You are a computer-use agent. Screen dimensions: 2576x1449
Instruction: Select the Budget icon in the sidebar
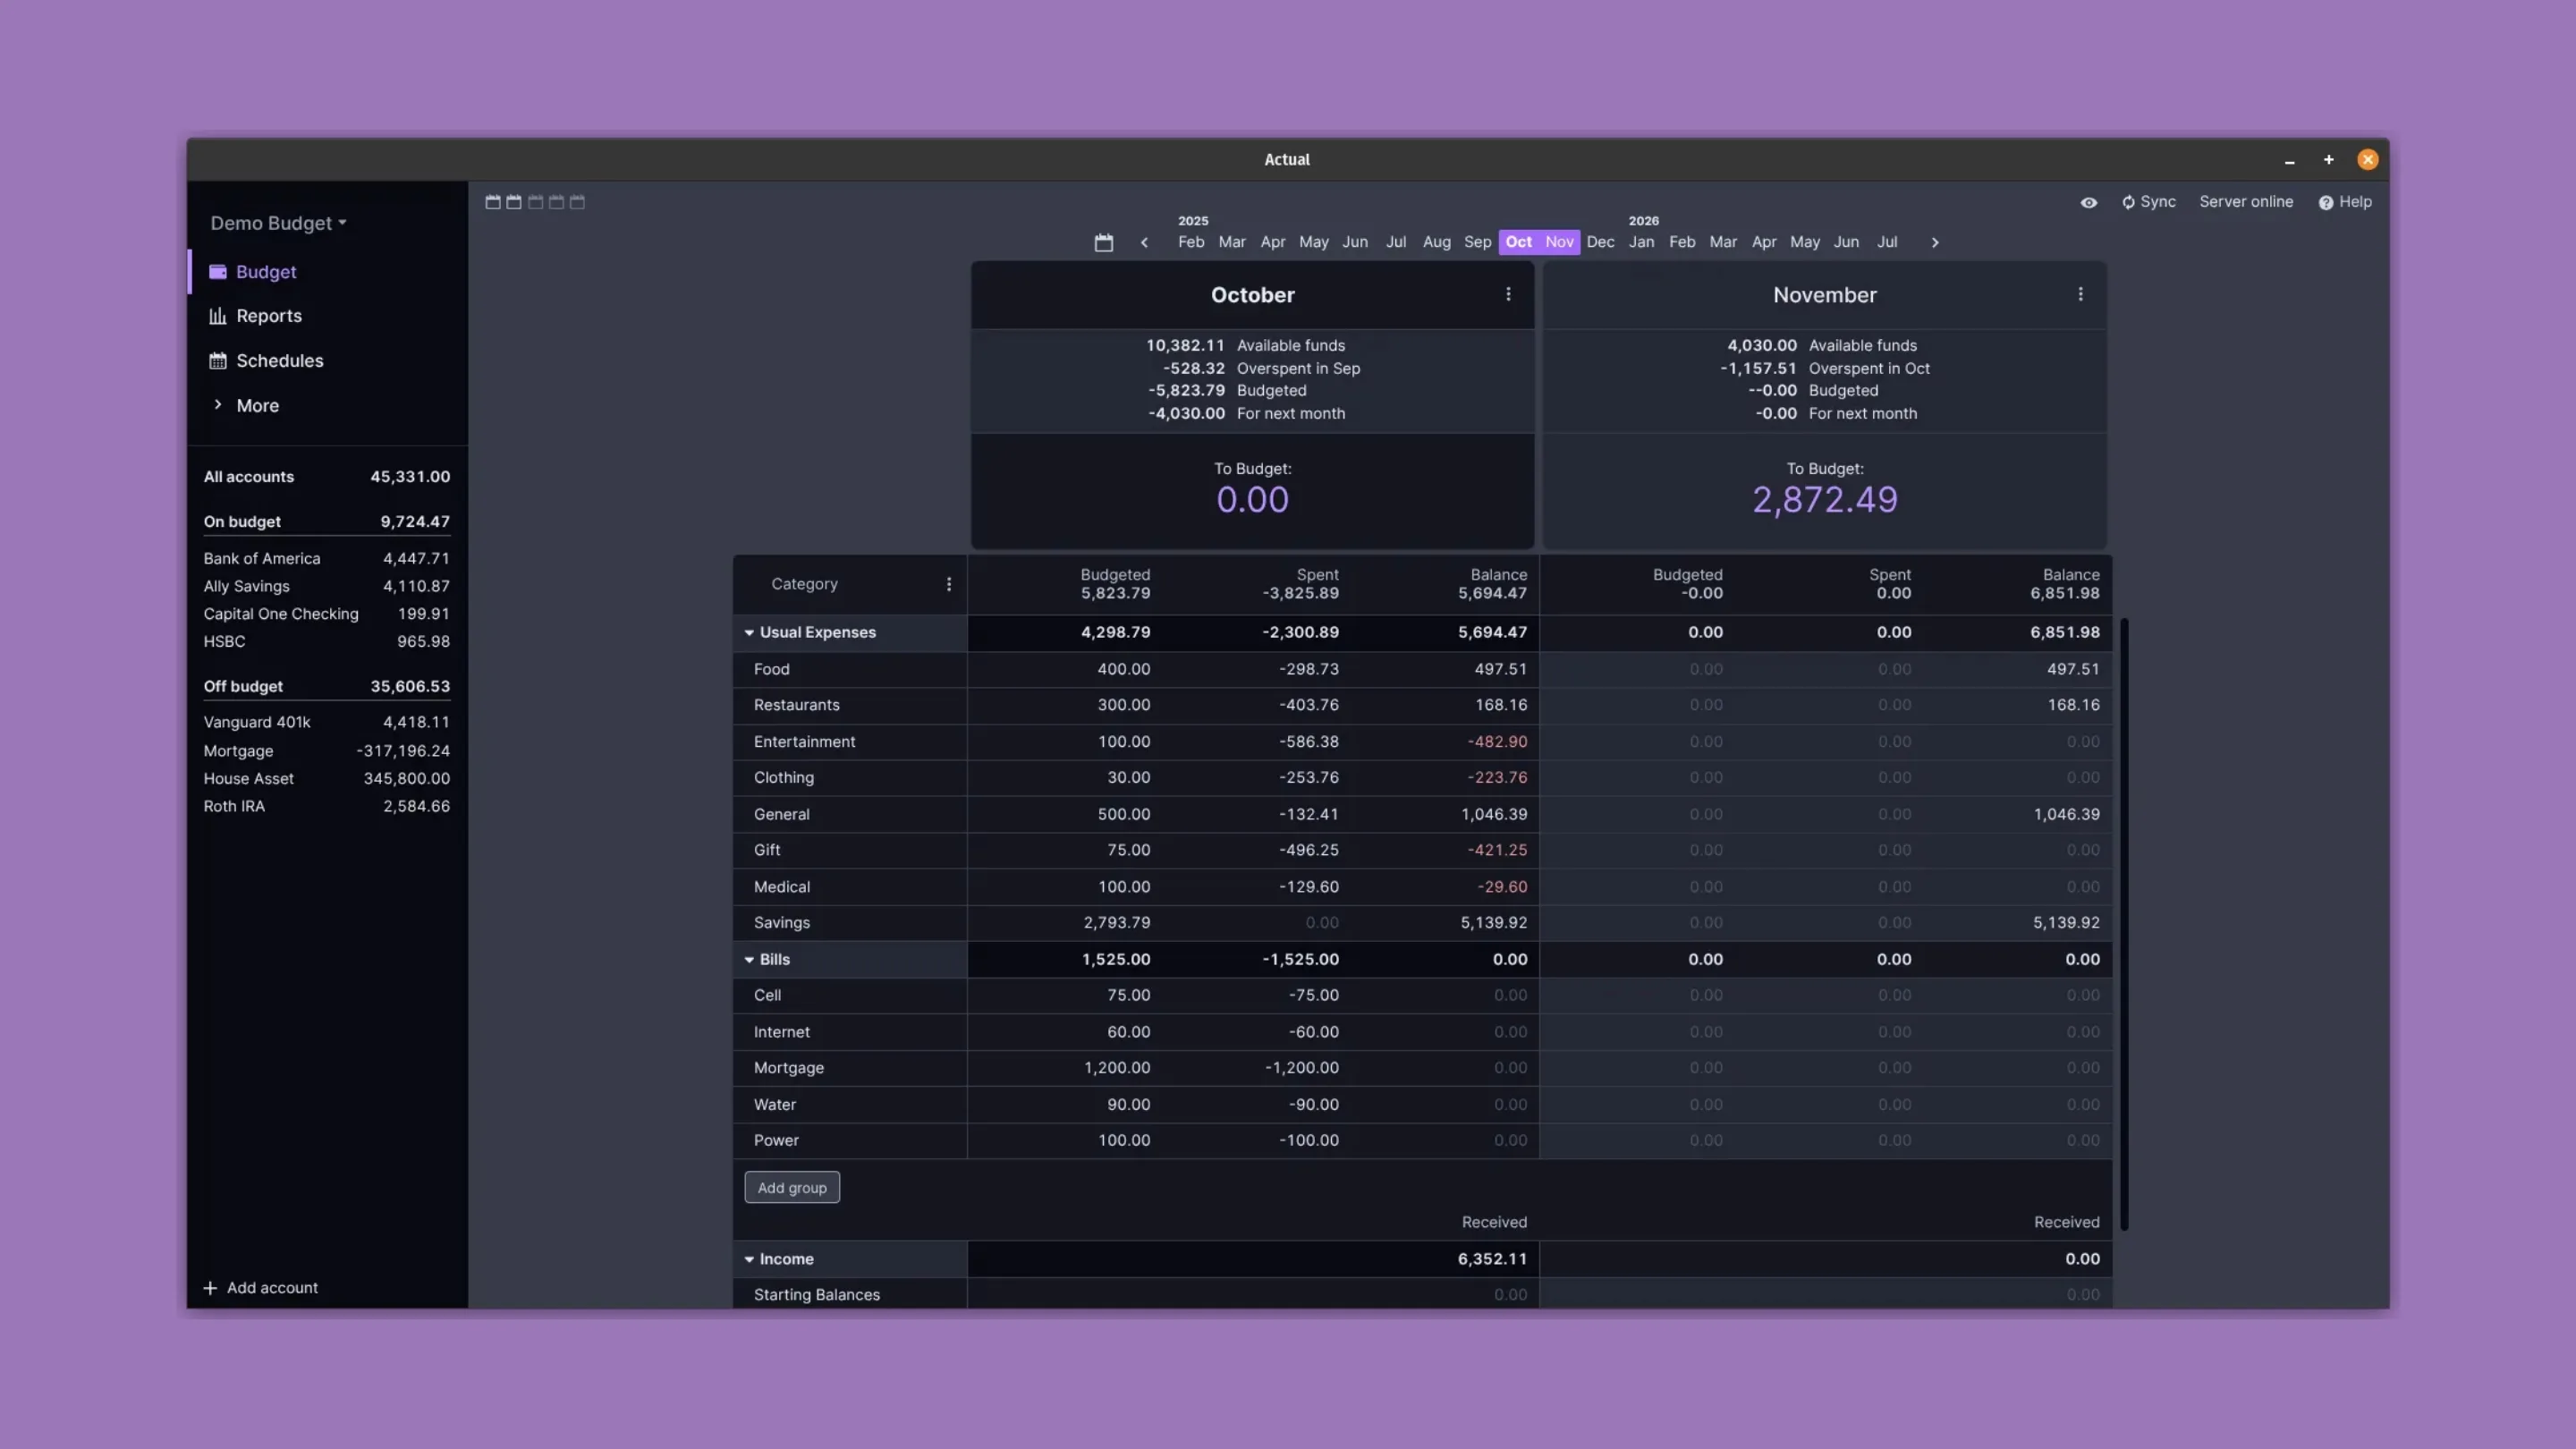[218, 271]
